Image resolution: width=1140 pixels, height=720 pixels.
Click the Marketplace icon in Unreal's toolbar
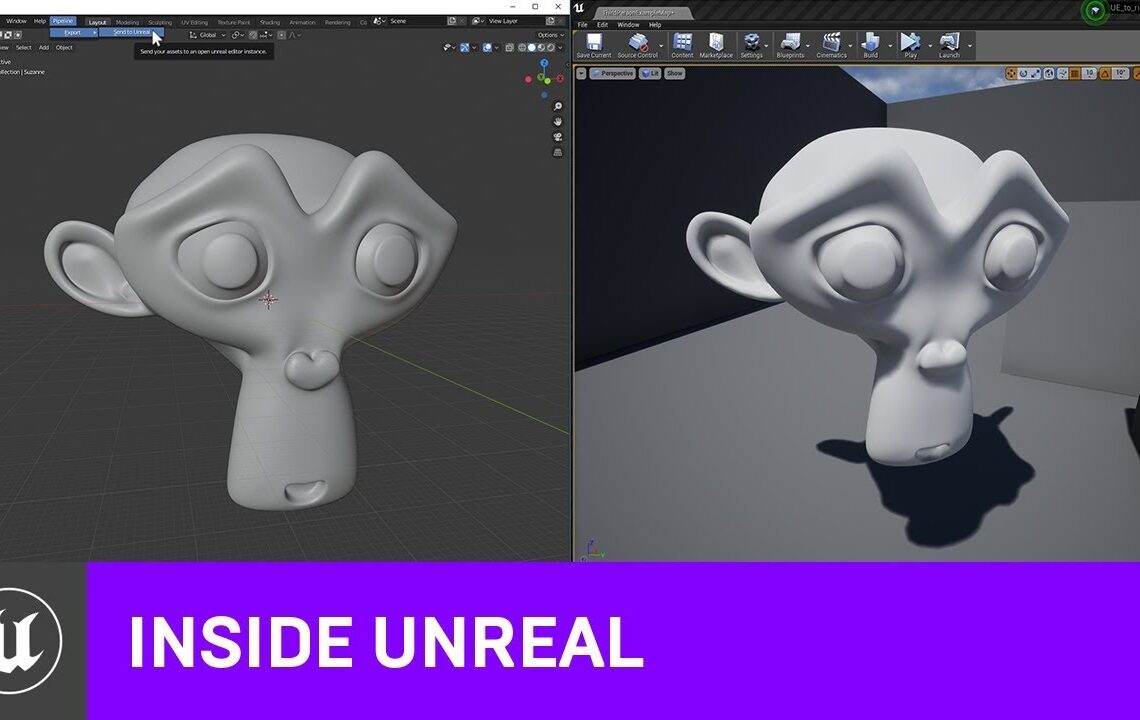tap(716, 42)
